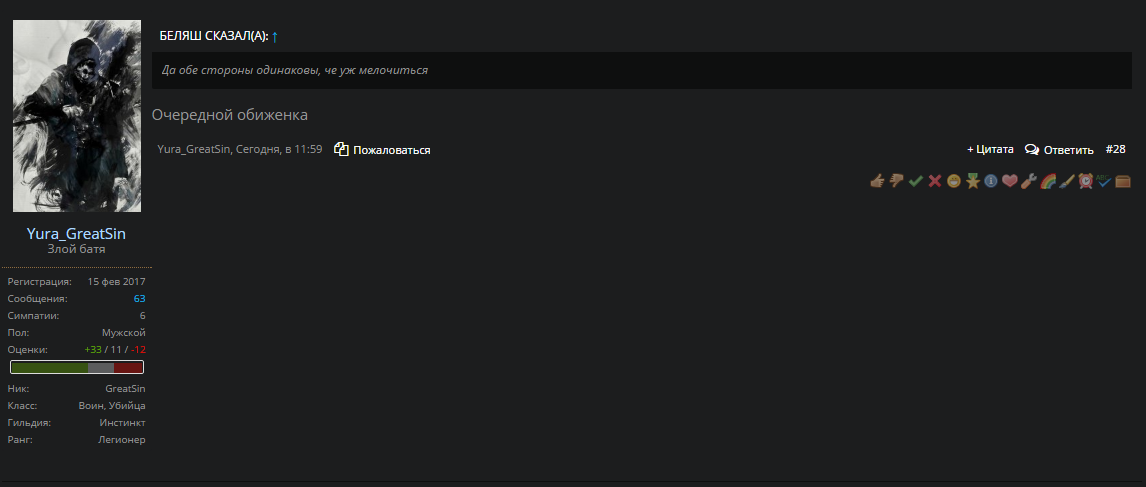The width and height of the screenshot is (1146, 487).
Task: Click the wrench rating icon
Action: pyautogui.click(x=1028, y=181)
